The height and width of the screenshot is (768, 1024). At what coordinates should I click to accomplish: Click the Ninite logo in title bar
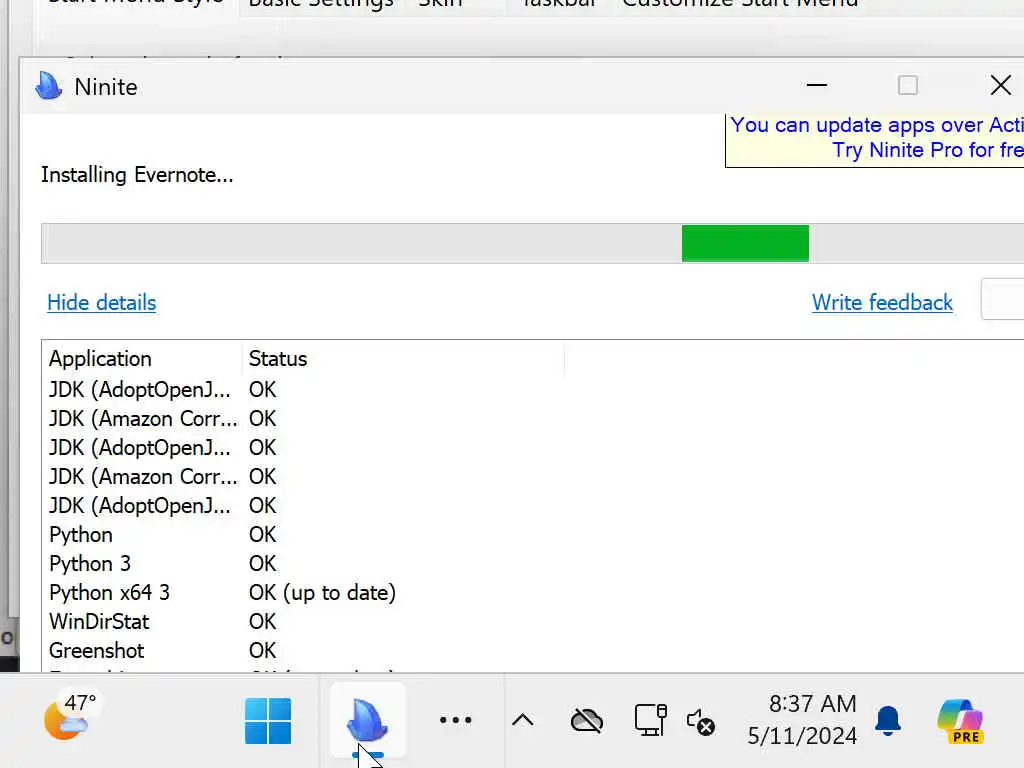48,86
